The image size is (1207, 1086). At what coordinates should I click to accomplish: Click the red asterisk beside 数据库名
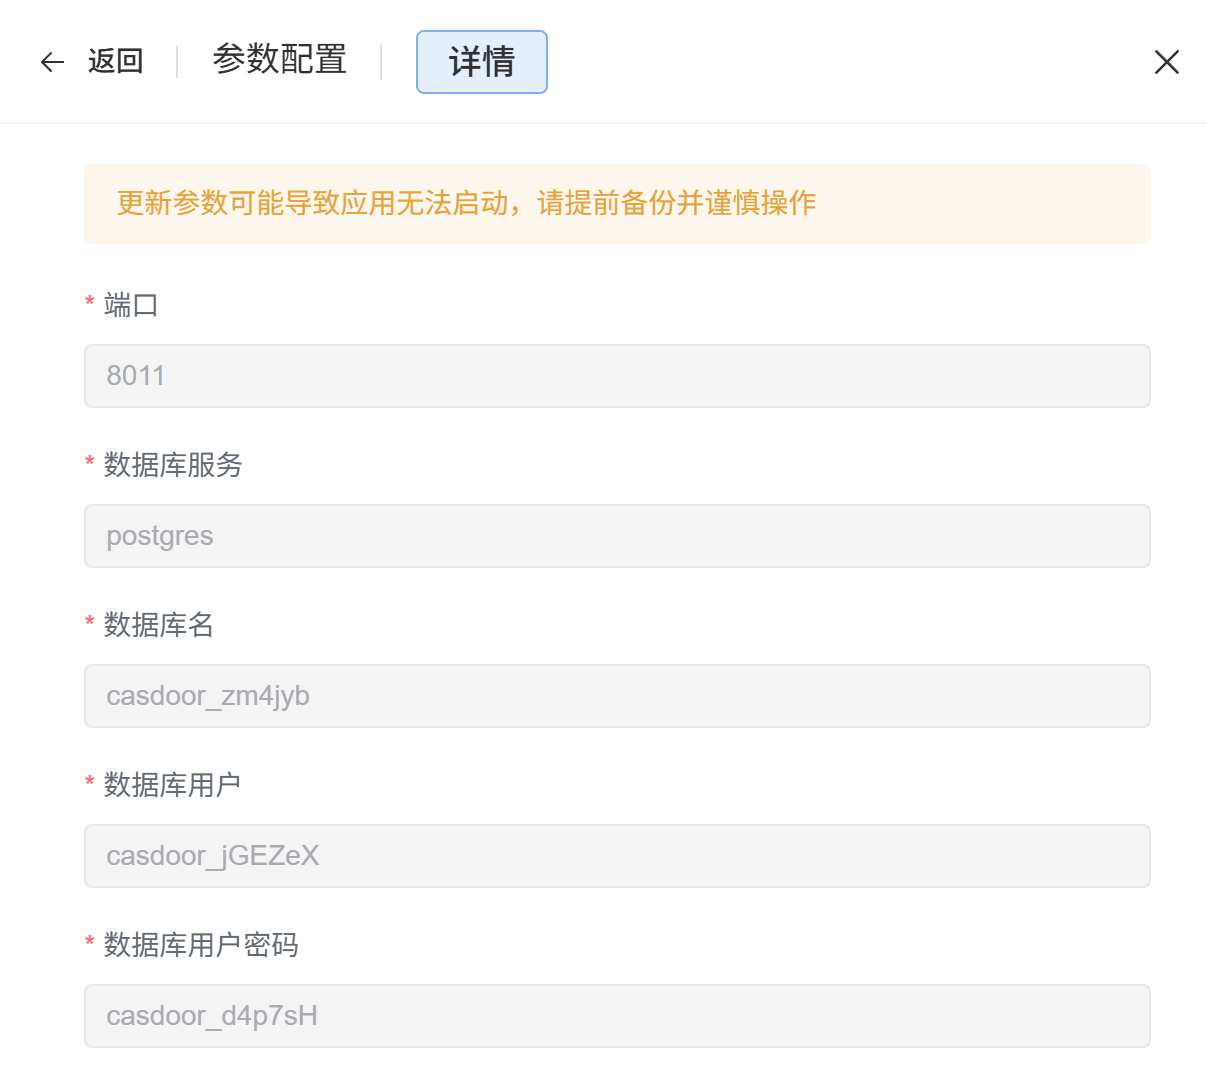(x=90, y=623)
